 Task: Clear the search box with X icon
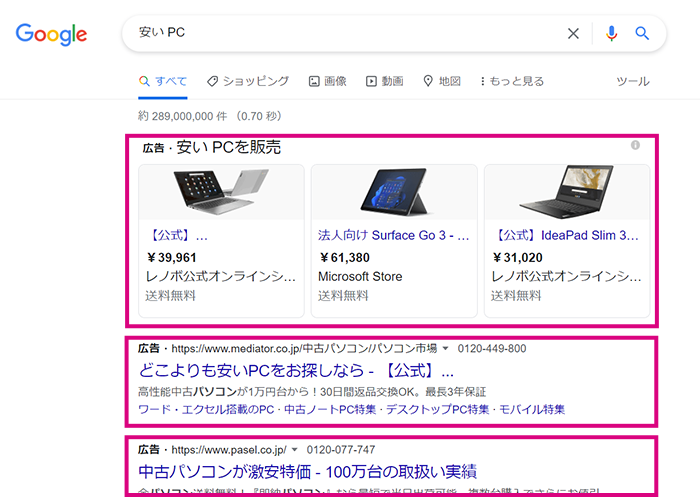573,33
